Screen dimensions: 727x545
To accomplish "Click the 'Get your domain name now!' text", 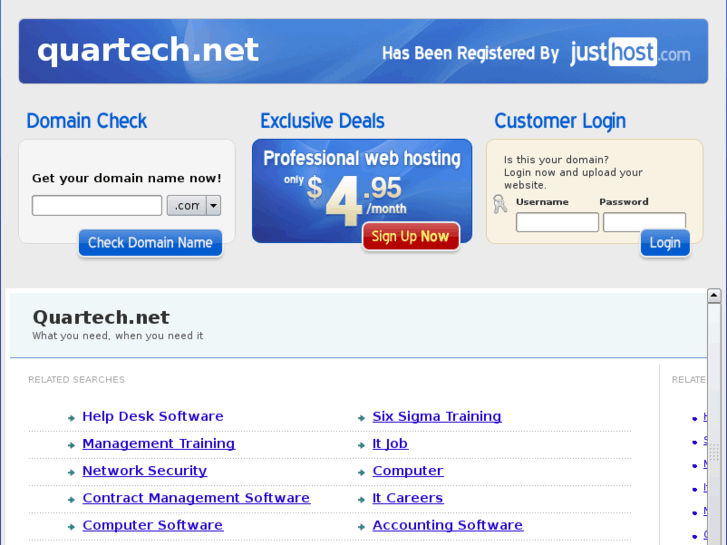I will [x=127, y=178].
